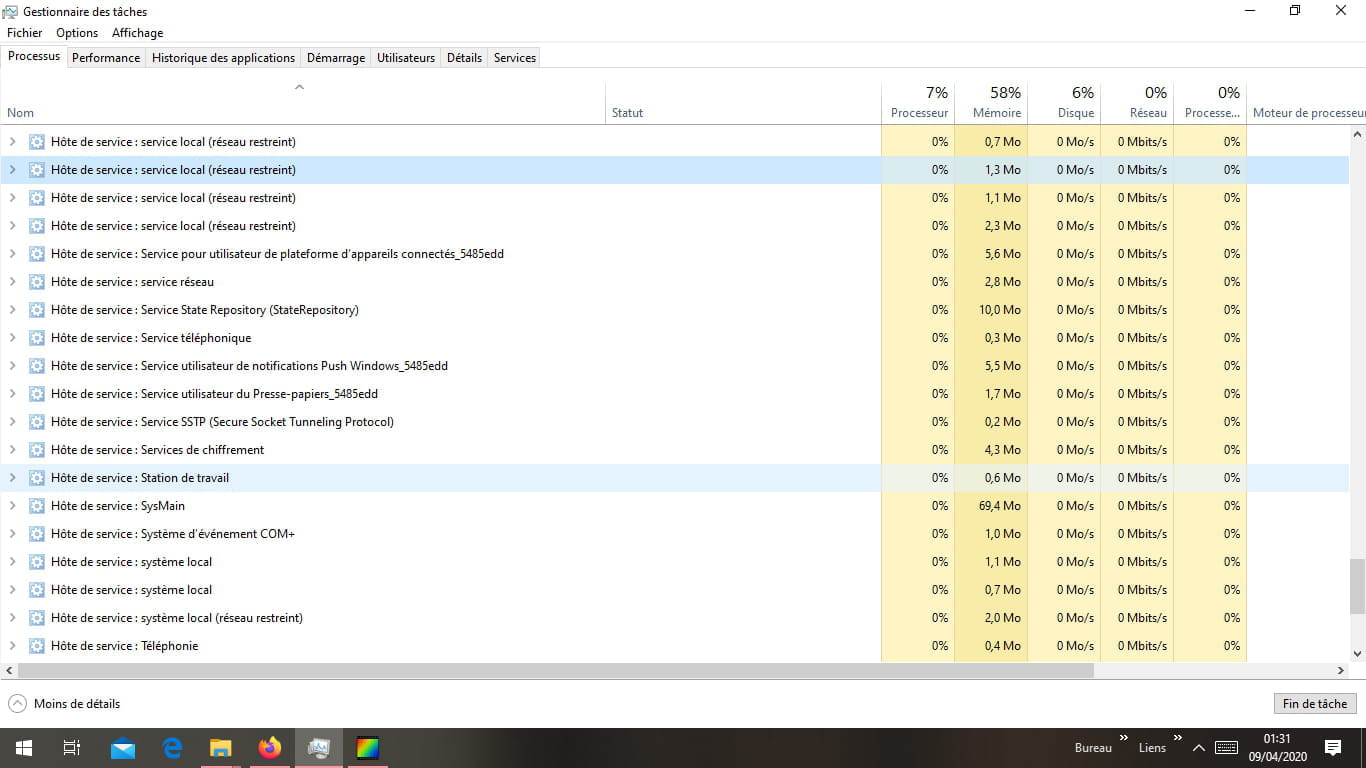
Task: Open the rainbow-colored app in taskbar
Action: [x=368, y=748]
